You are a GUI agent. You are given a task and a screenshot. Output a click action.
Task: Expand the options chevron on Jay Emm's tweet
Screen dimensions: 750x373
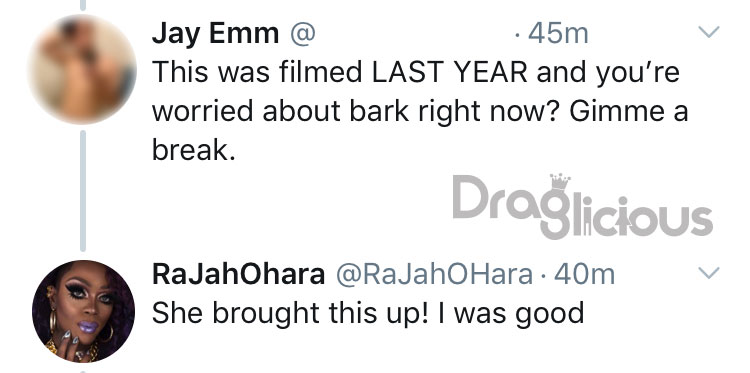click(708, 32)
